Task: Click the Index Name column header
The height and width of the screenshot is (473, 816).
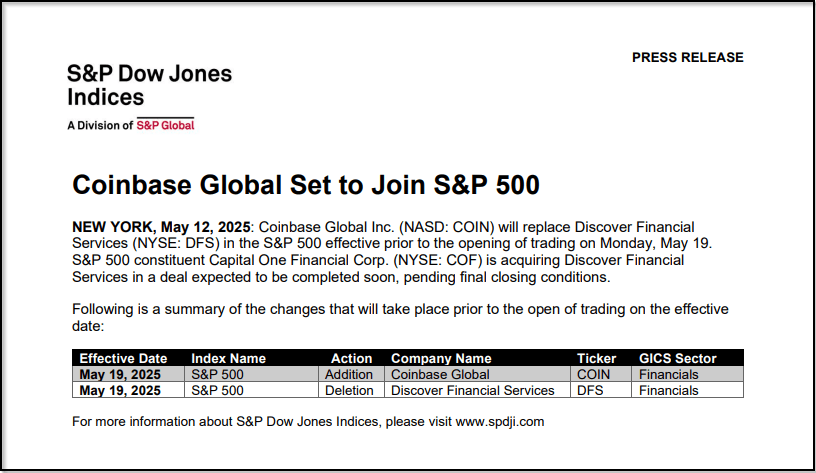Action: coord(228,358)
